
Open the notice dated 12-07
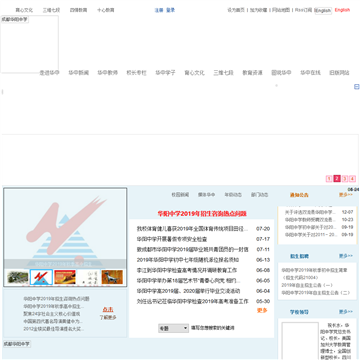pyautogui.click(x=310, y=212)
